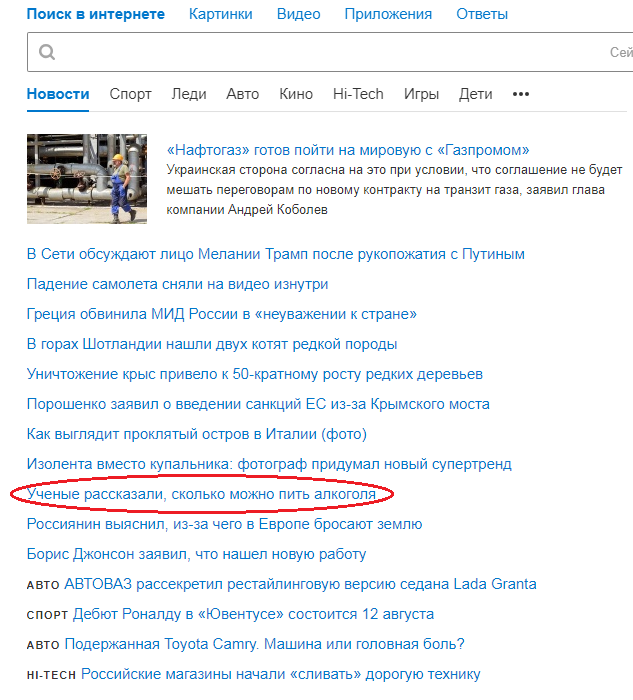Open the Падение самолета video news link
The width and height of the screenshot is (633, 700).
point(177,284)
